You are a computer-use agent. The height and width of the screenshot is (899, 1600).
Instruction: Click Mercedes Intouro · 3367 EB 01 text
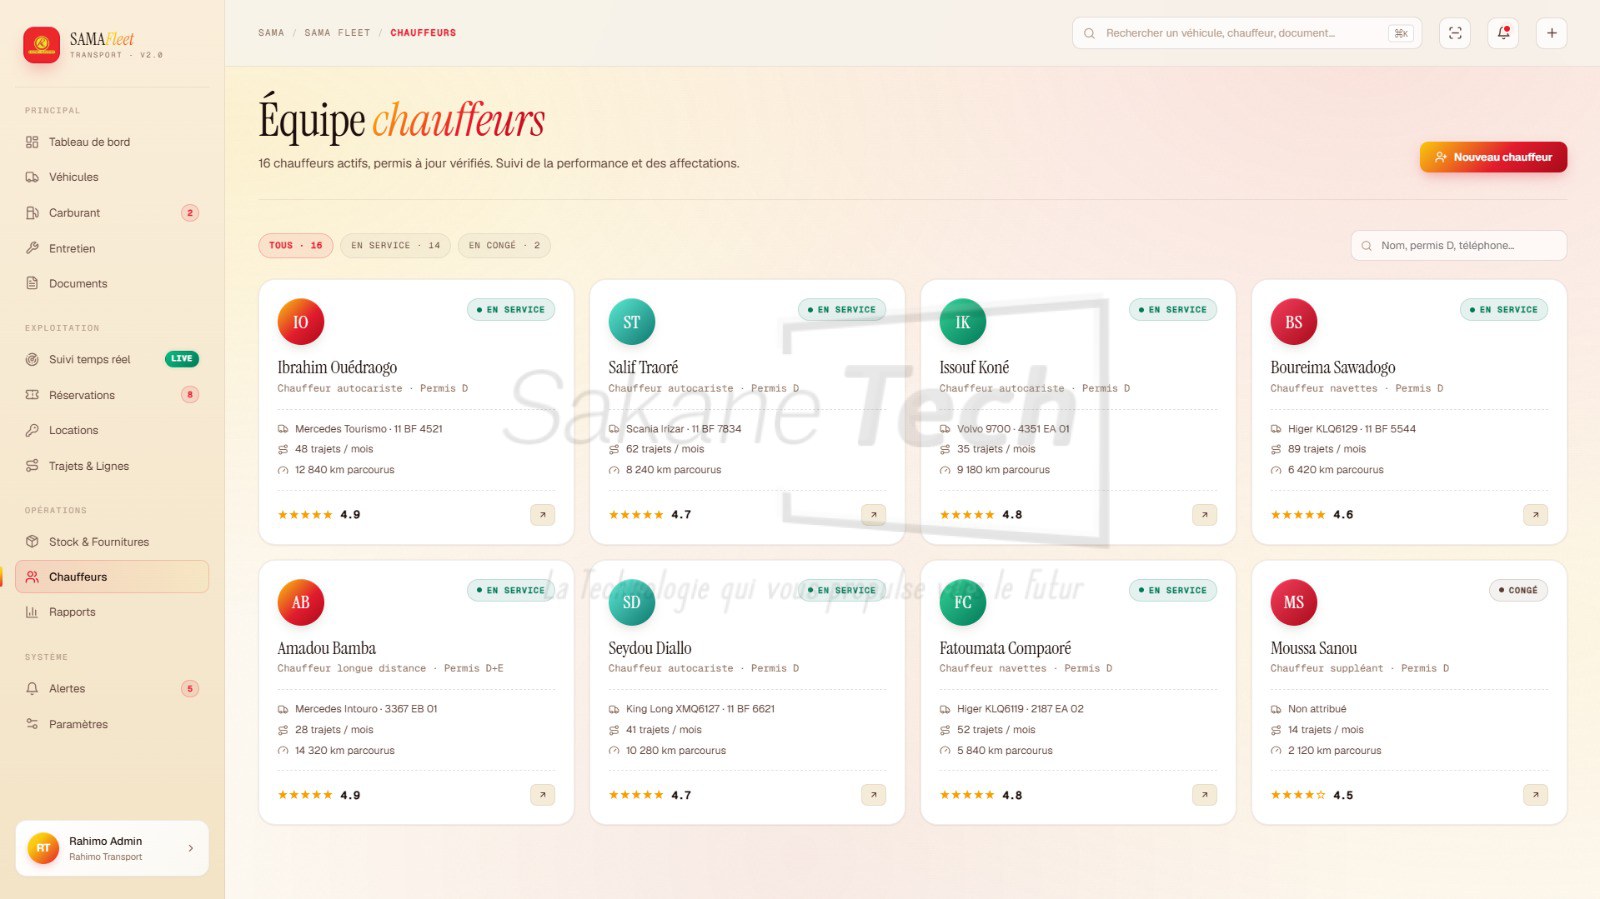pos(366,709)
